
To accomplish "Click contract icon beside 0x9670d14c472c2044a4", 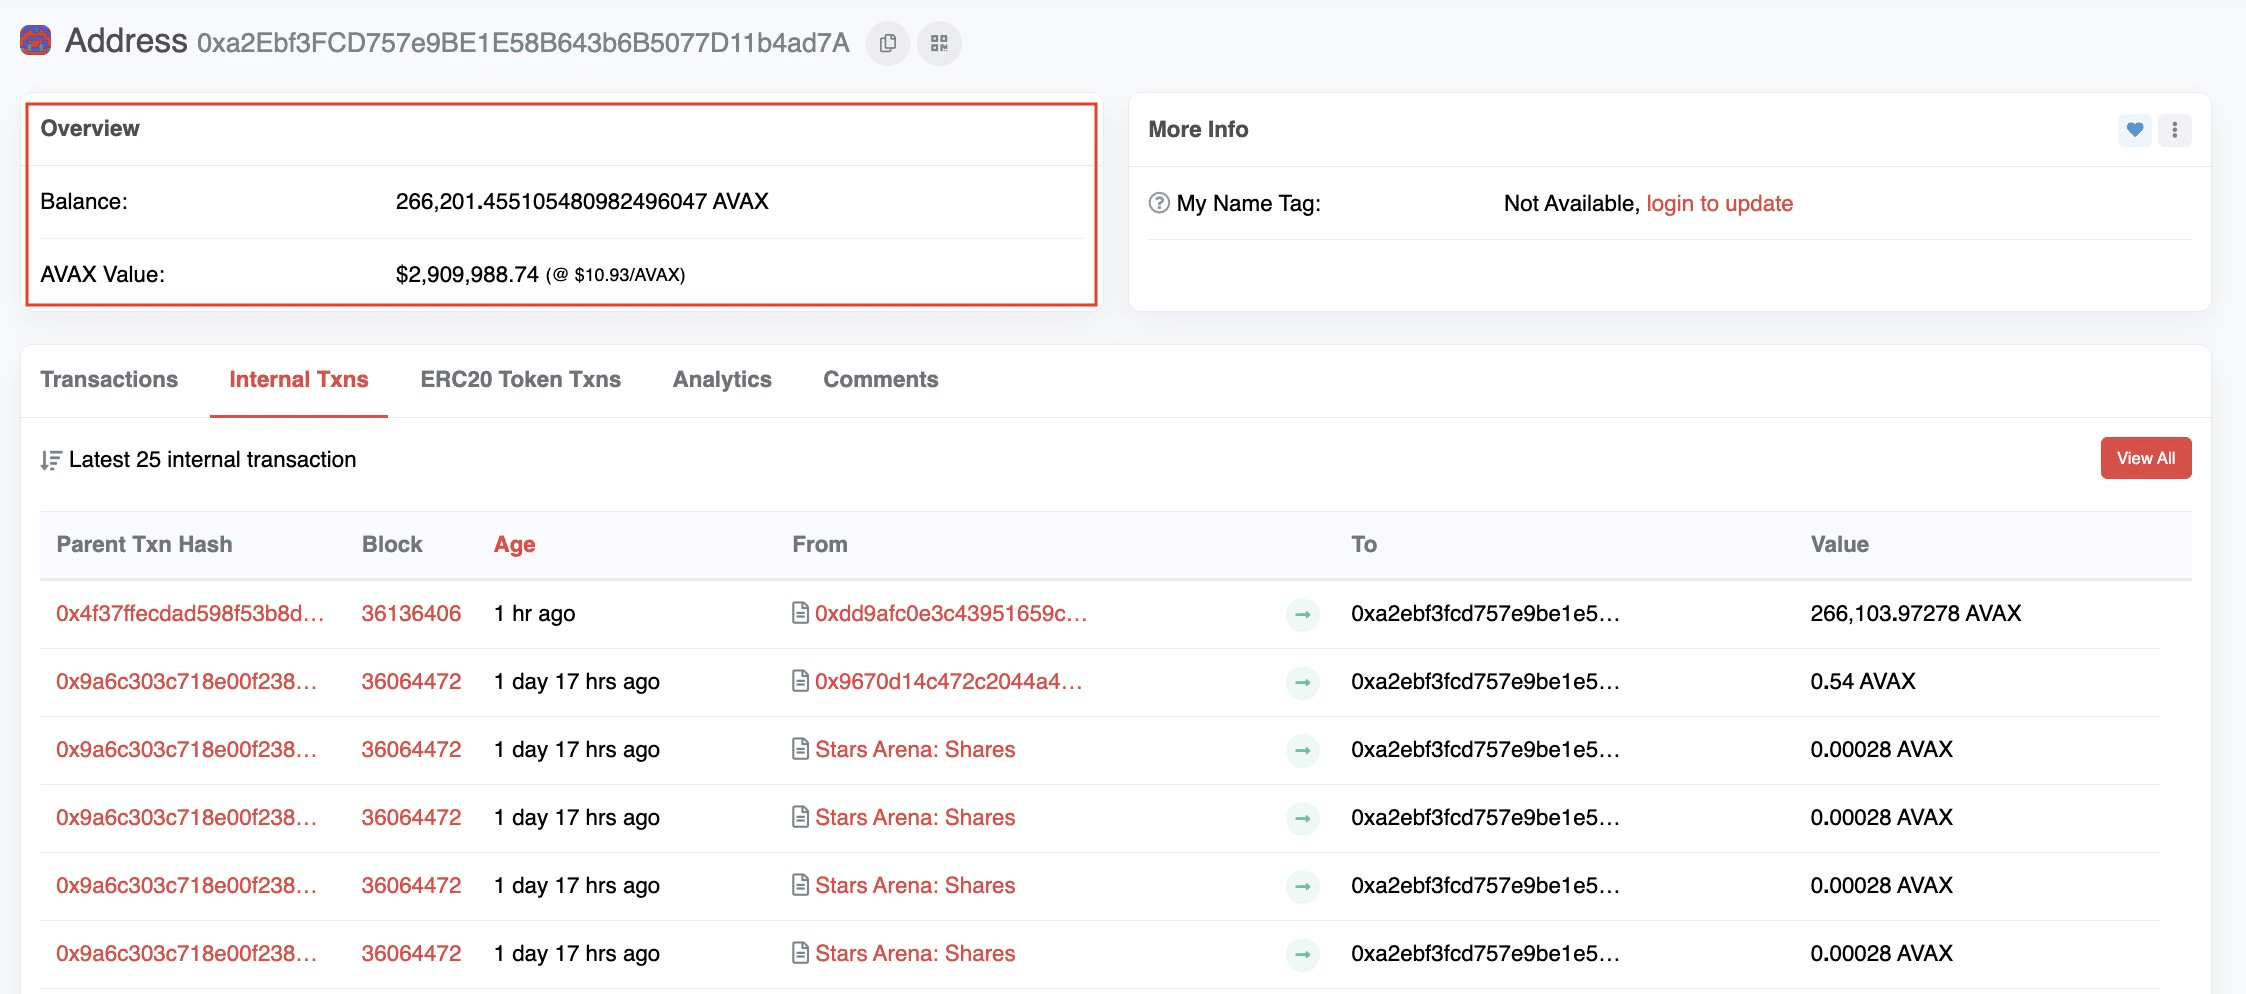I will 800,681.
